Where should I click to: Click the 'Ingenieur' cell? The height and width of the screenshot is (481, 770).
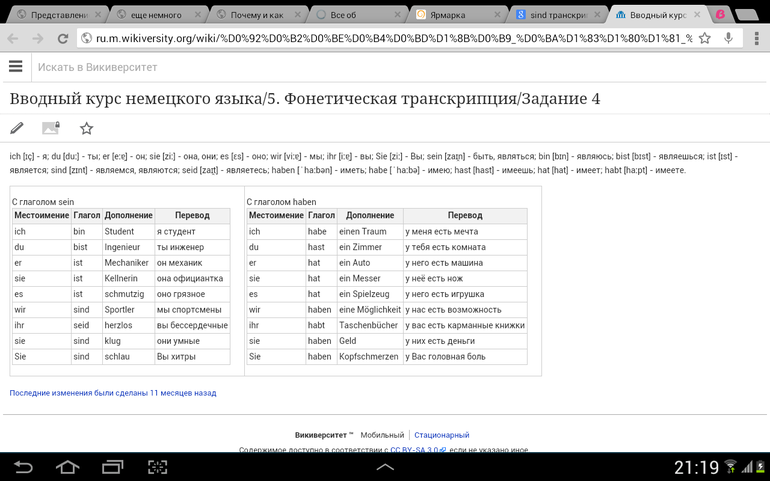click(x=128, y=247)
